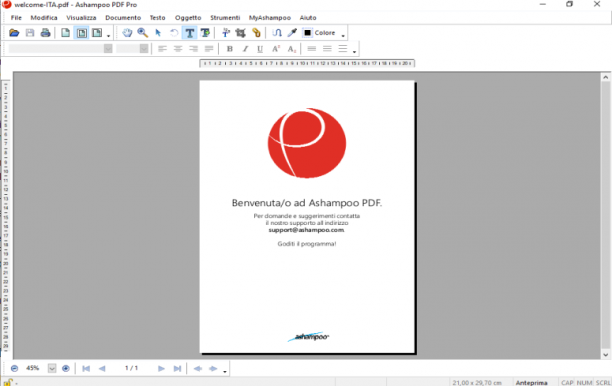612x386 pixels.
Task: Select the Crop tool icon
Action: coord(241,33)
